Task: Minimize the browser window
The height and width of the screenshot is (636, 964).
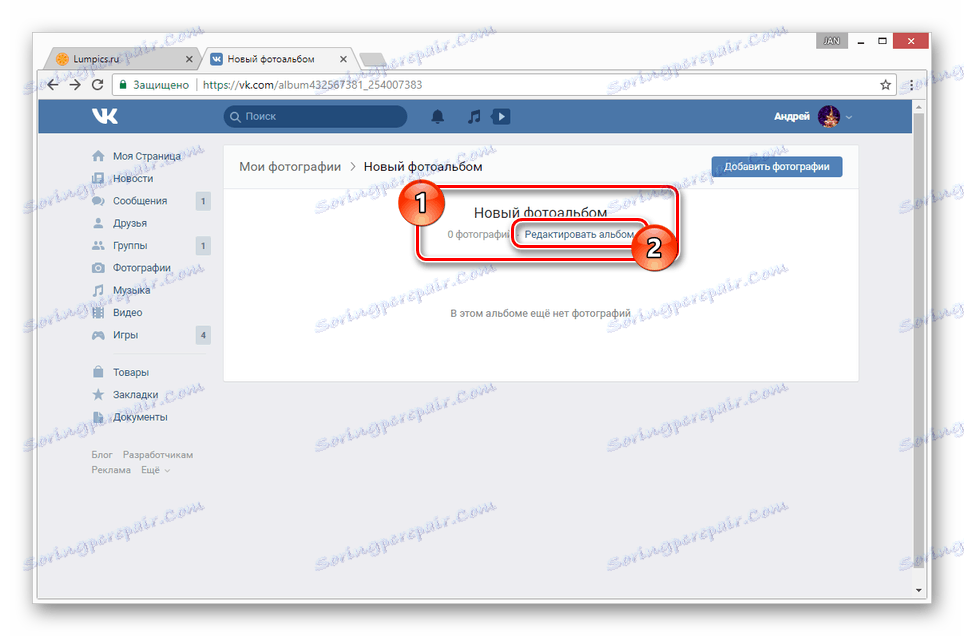Action: 861,41
